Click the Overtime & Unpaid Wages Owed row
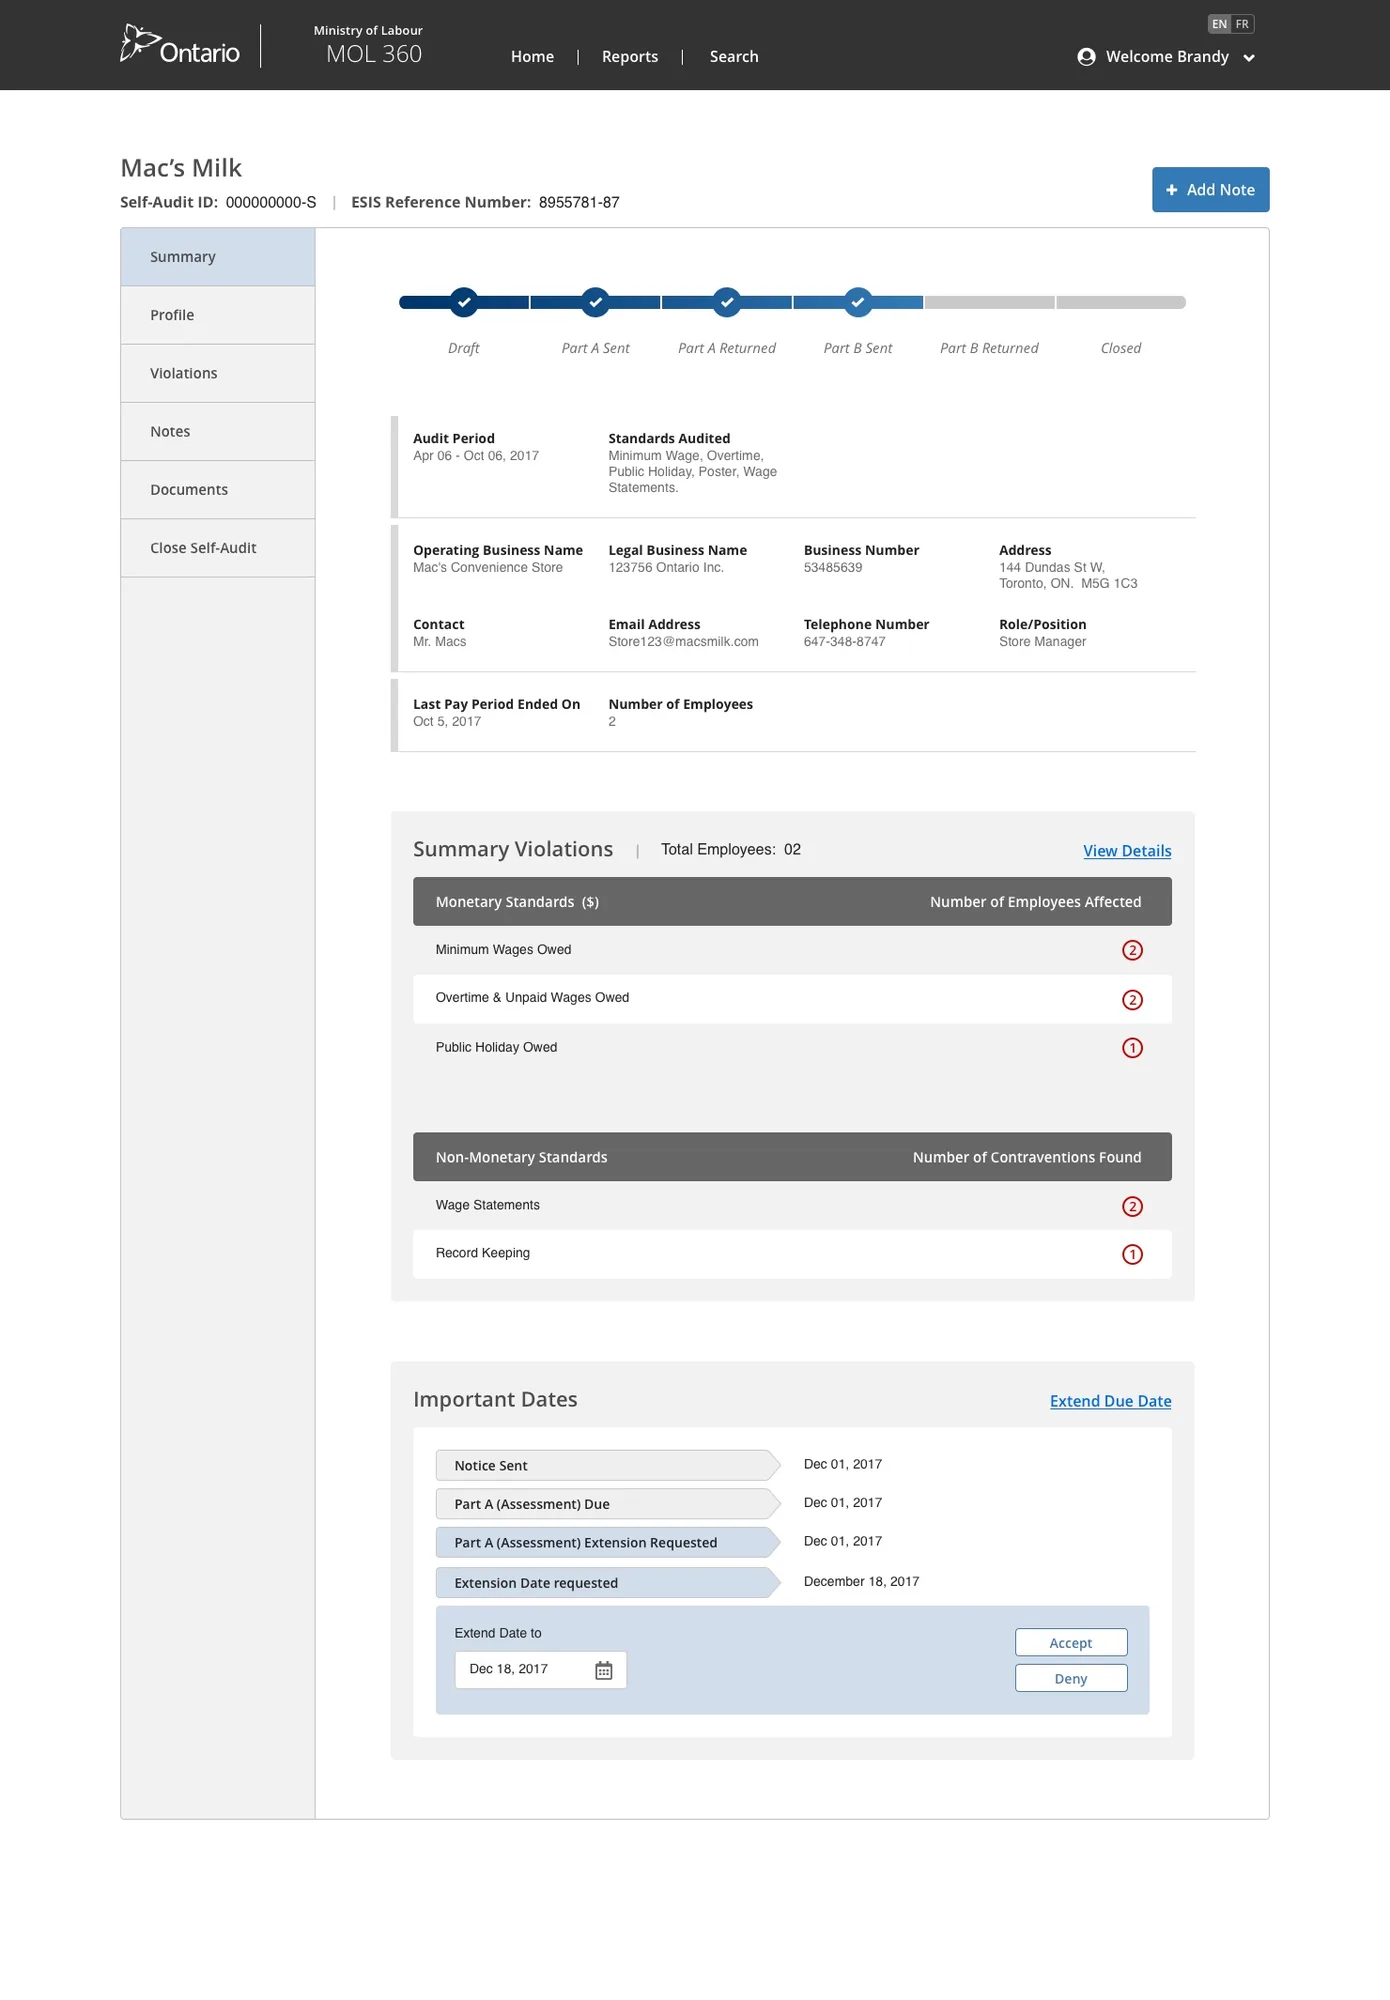Image resolution: width=1390 pixels, height=2000 pixels. coord(792,999)
